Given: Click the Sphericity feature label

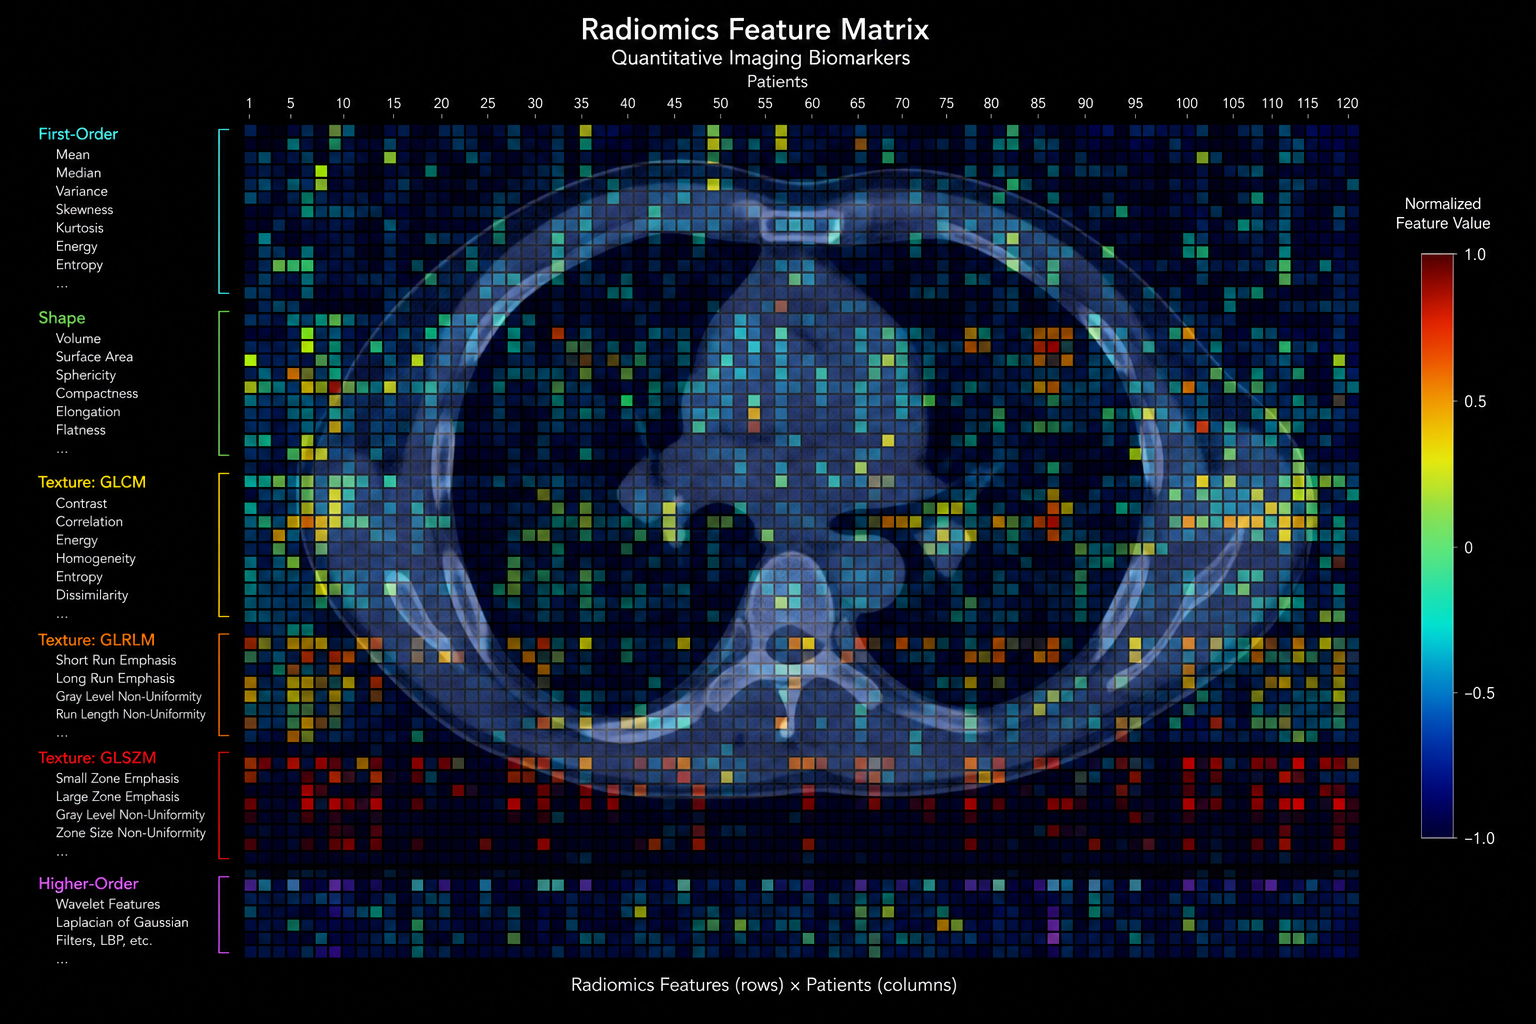Looking at the screenshot, I should point(86,375).
